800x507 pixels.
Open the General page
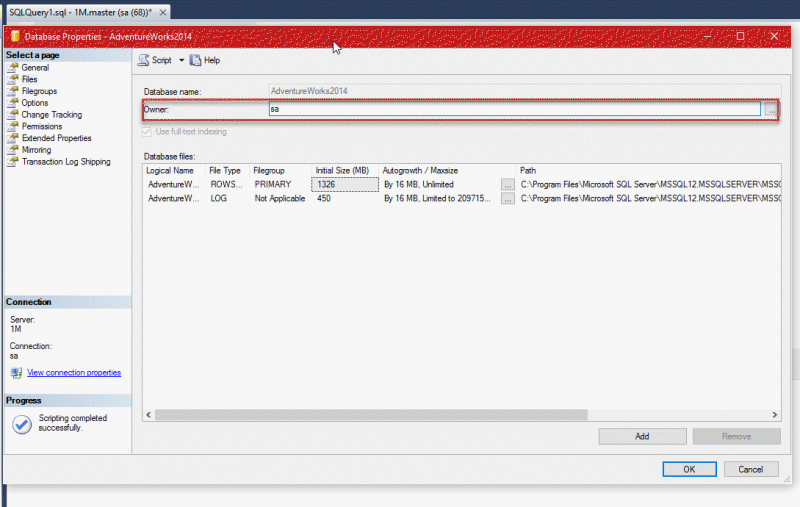coord(35,67)
